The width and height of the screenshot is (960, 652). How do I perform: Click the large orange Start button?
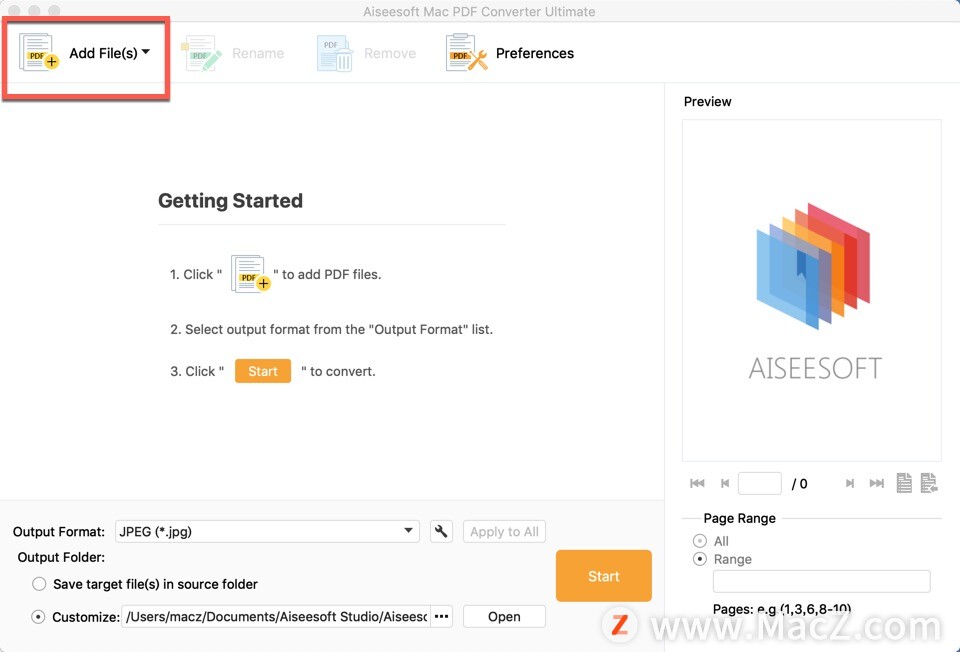(x=604, y=575)
